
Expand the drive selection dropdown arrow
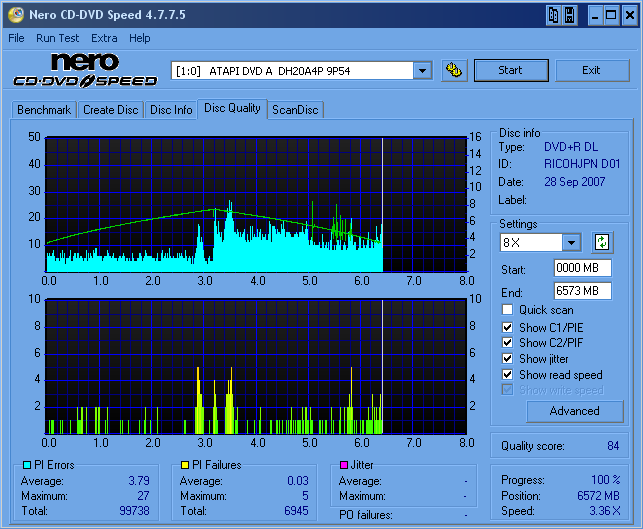click(x=422, y=71)
